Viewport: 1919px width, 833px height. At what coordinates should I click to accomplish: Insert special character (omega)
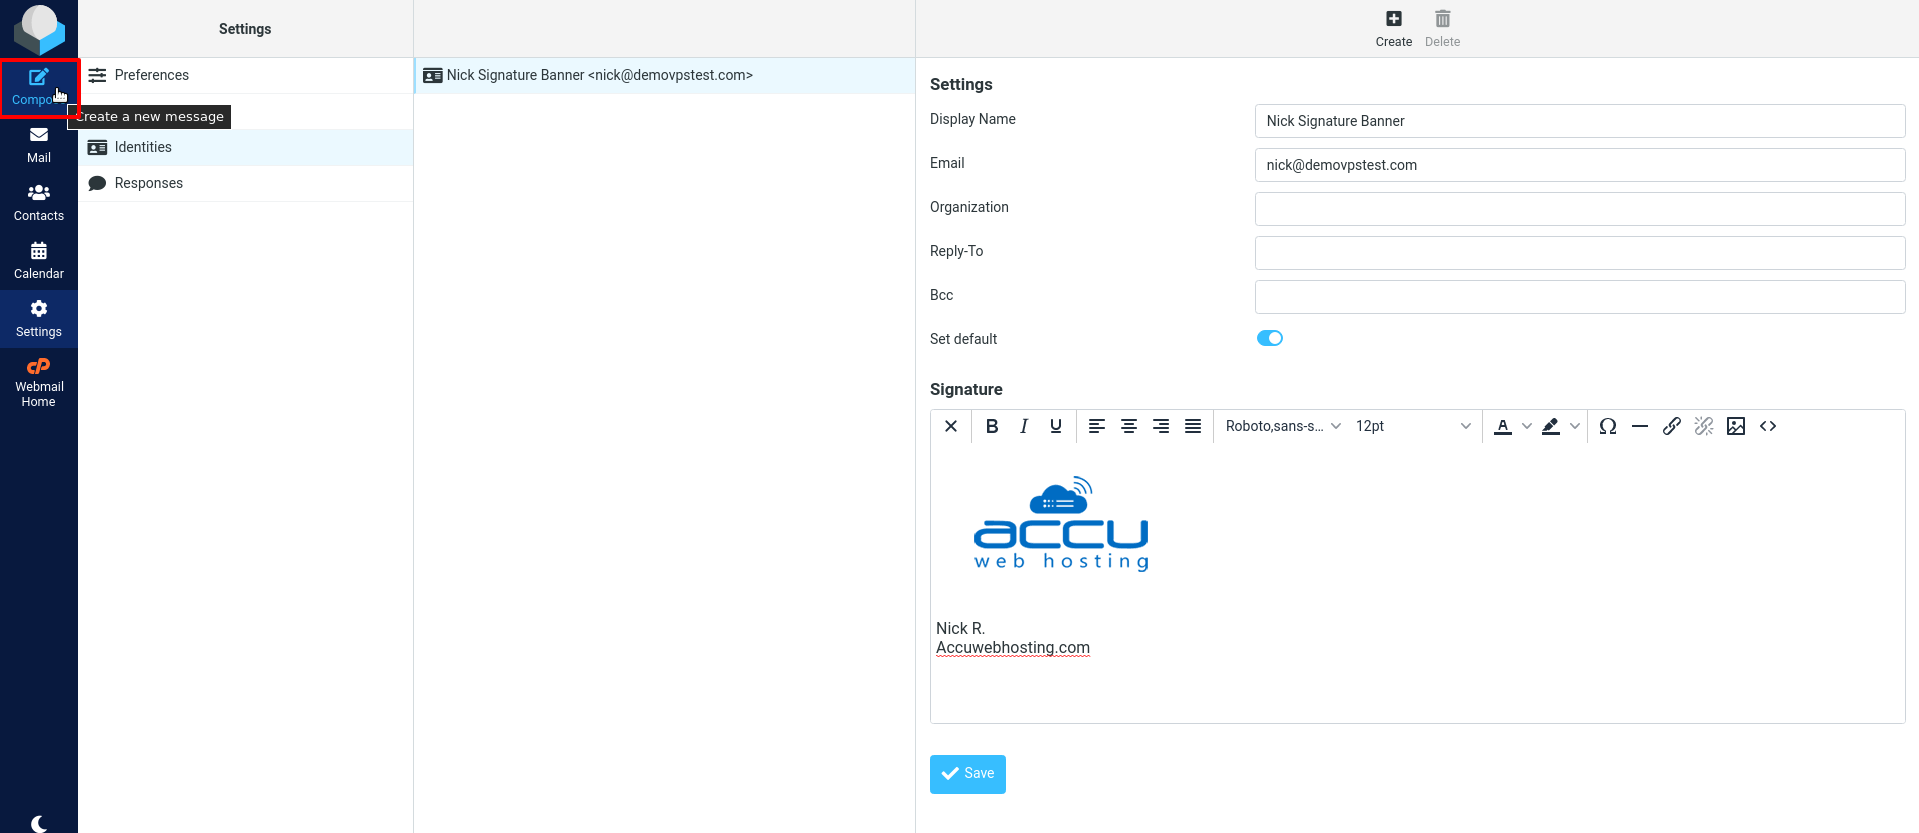point(1608,426)
